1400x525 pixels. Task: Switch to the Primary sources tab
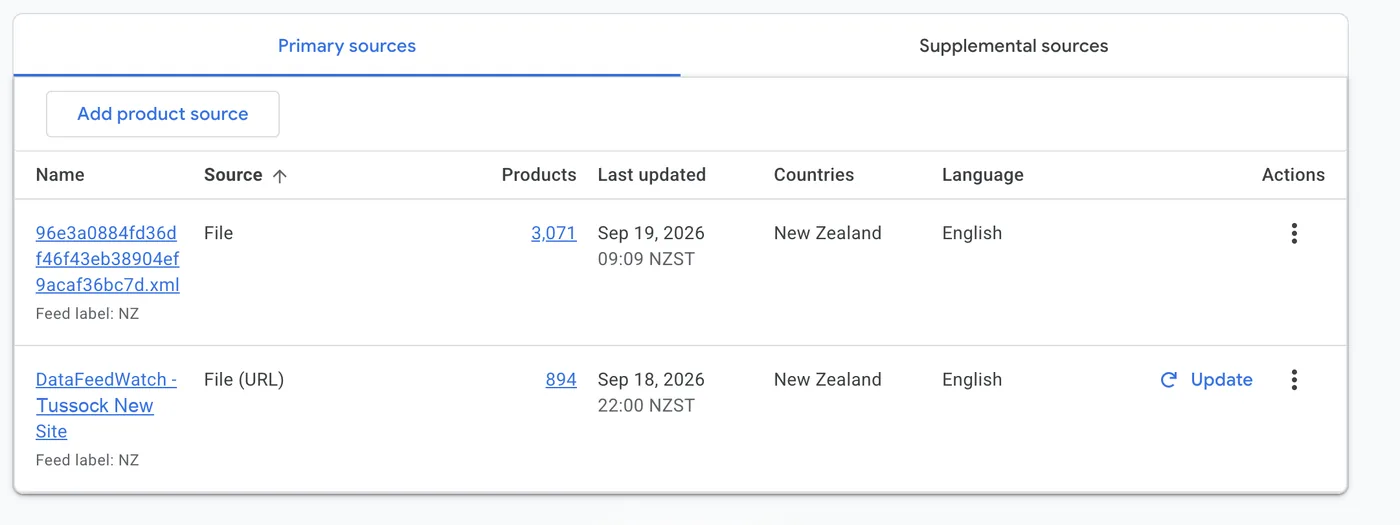[347, 46]
